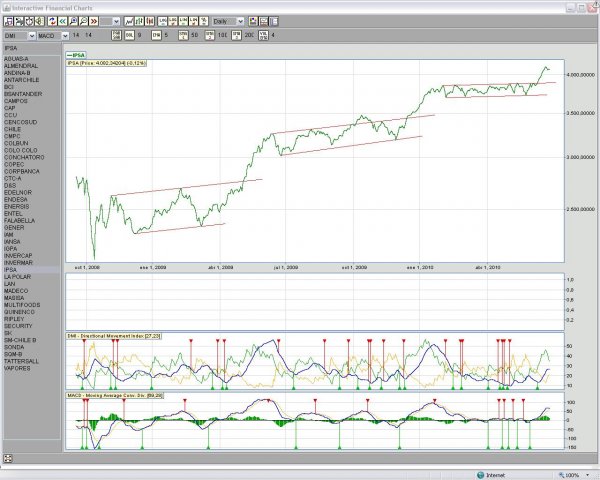Viewport: 600px width, 480px height.
Task: Open the Daily interval dropdown
Action: [x=240, y=21]
